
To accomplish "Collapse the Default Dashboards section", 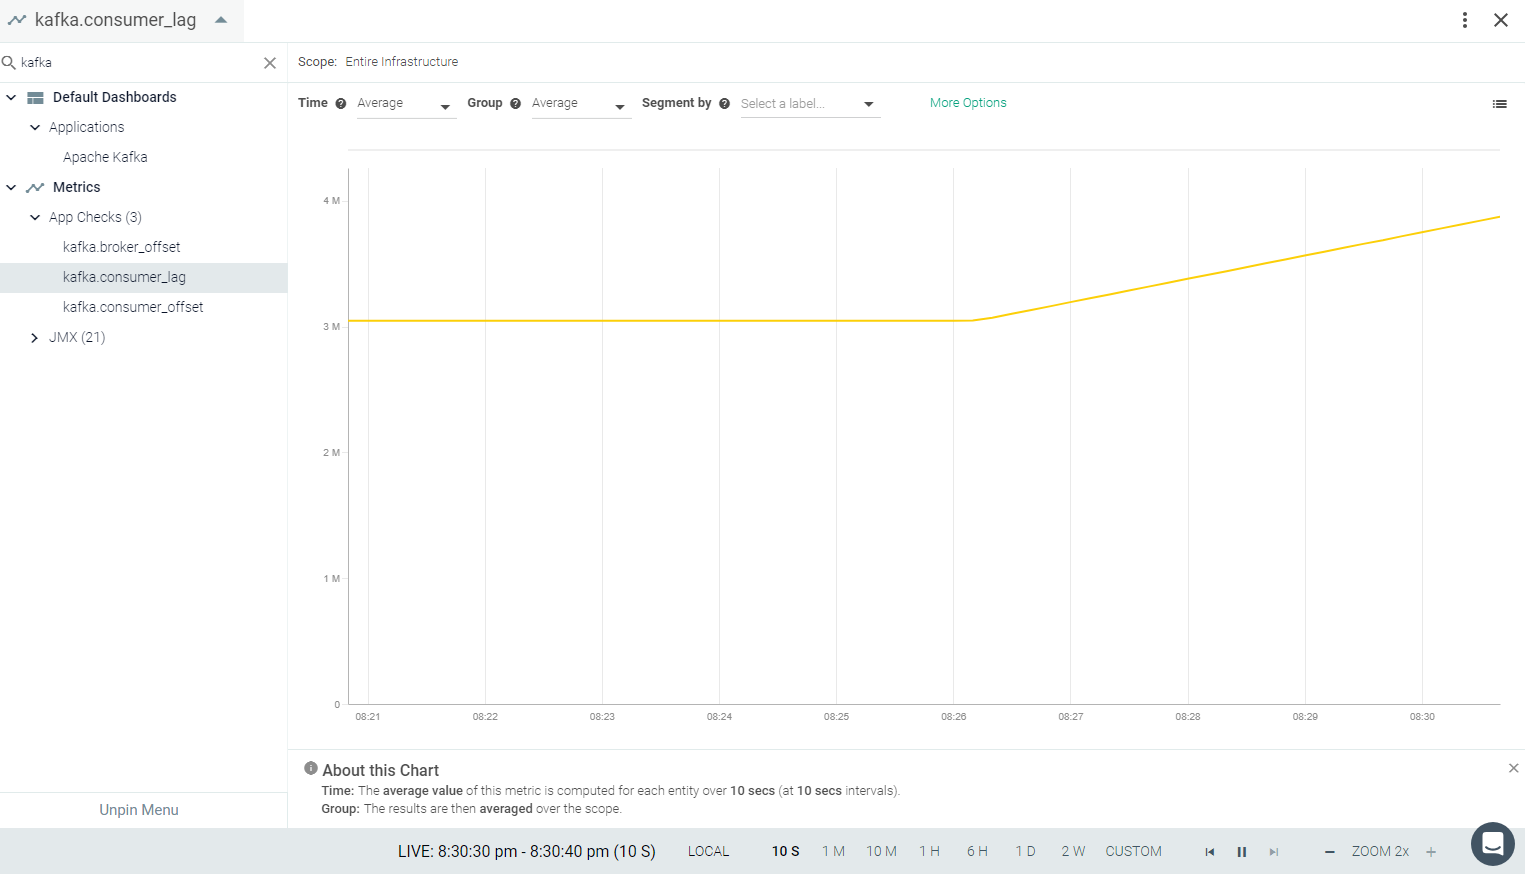I will pyautogui.click(x=11, y=97).
